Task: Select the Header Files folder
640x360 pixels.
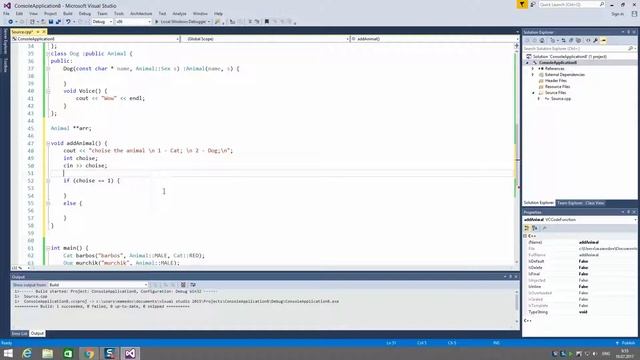Action: point(556,81)
